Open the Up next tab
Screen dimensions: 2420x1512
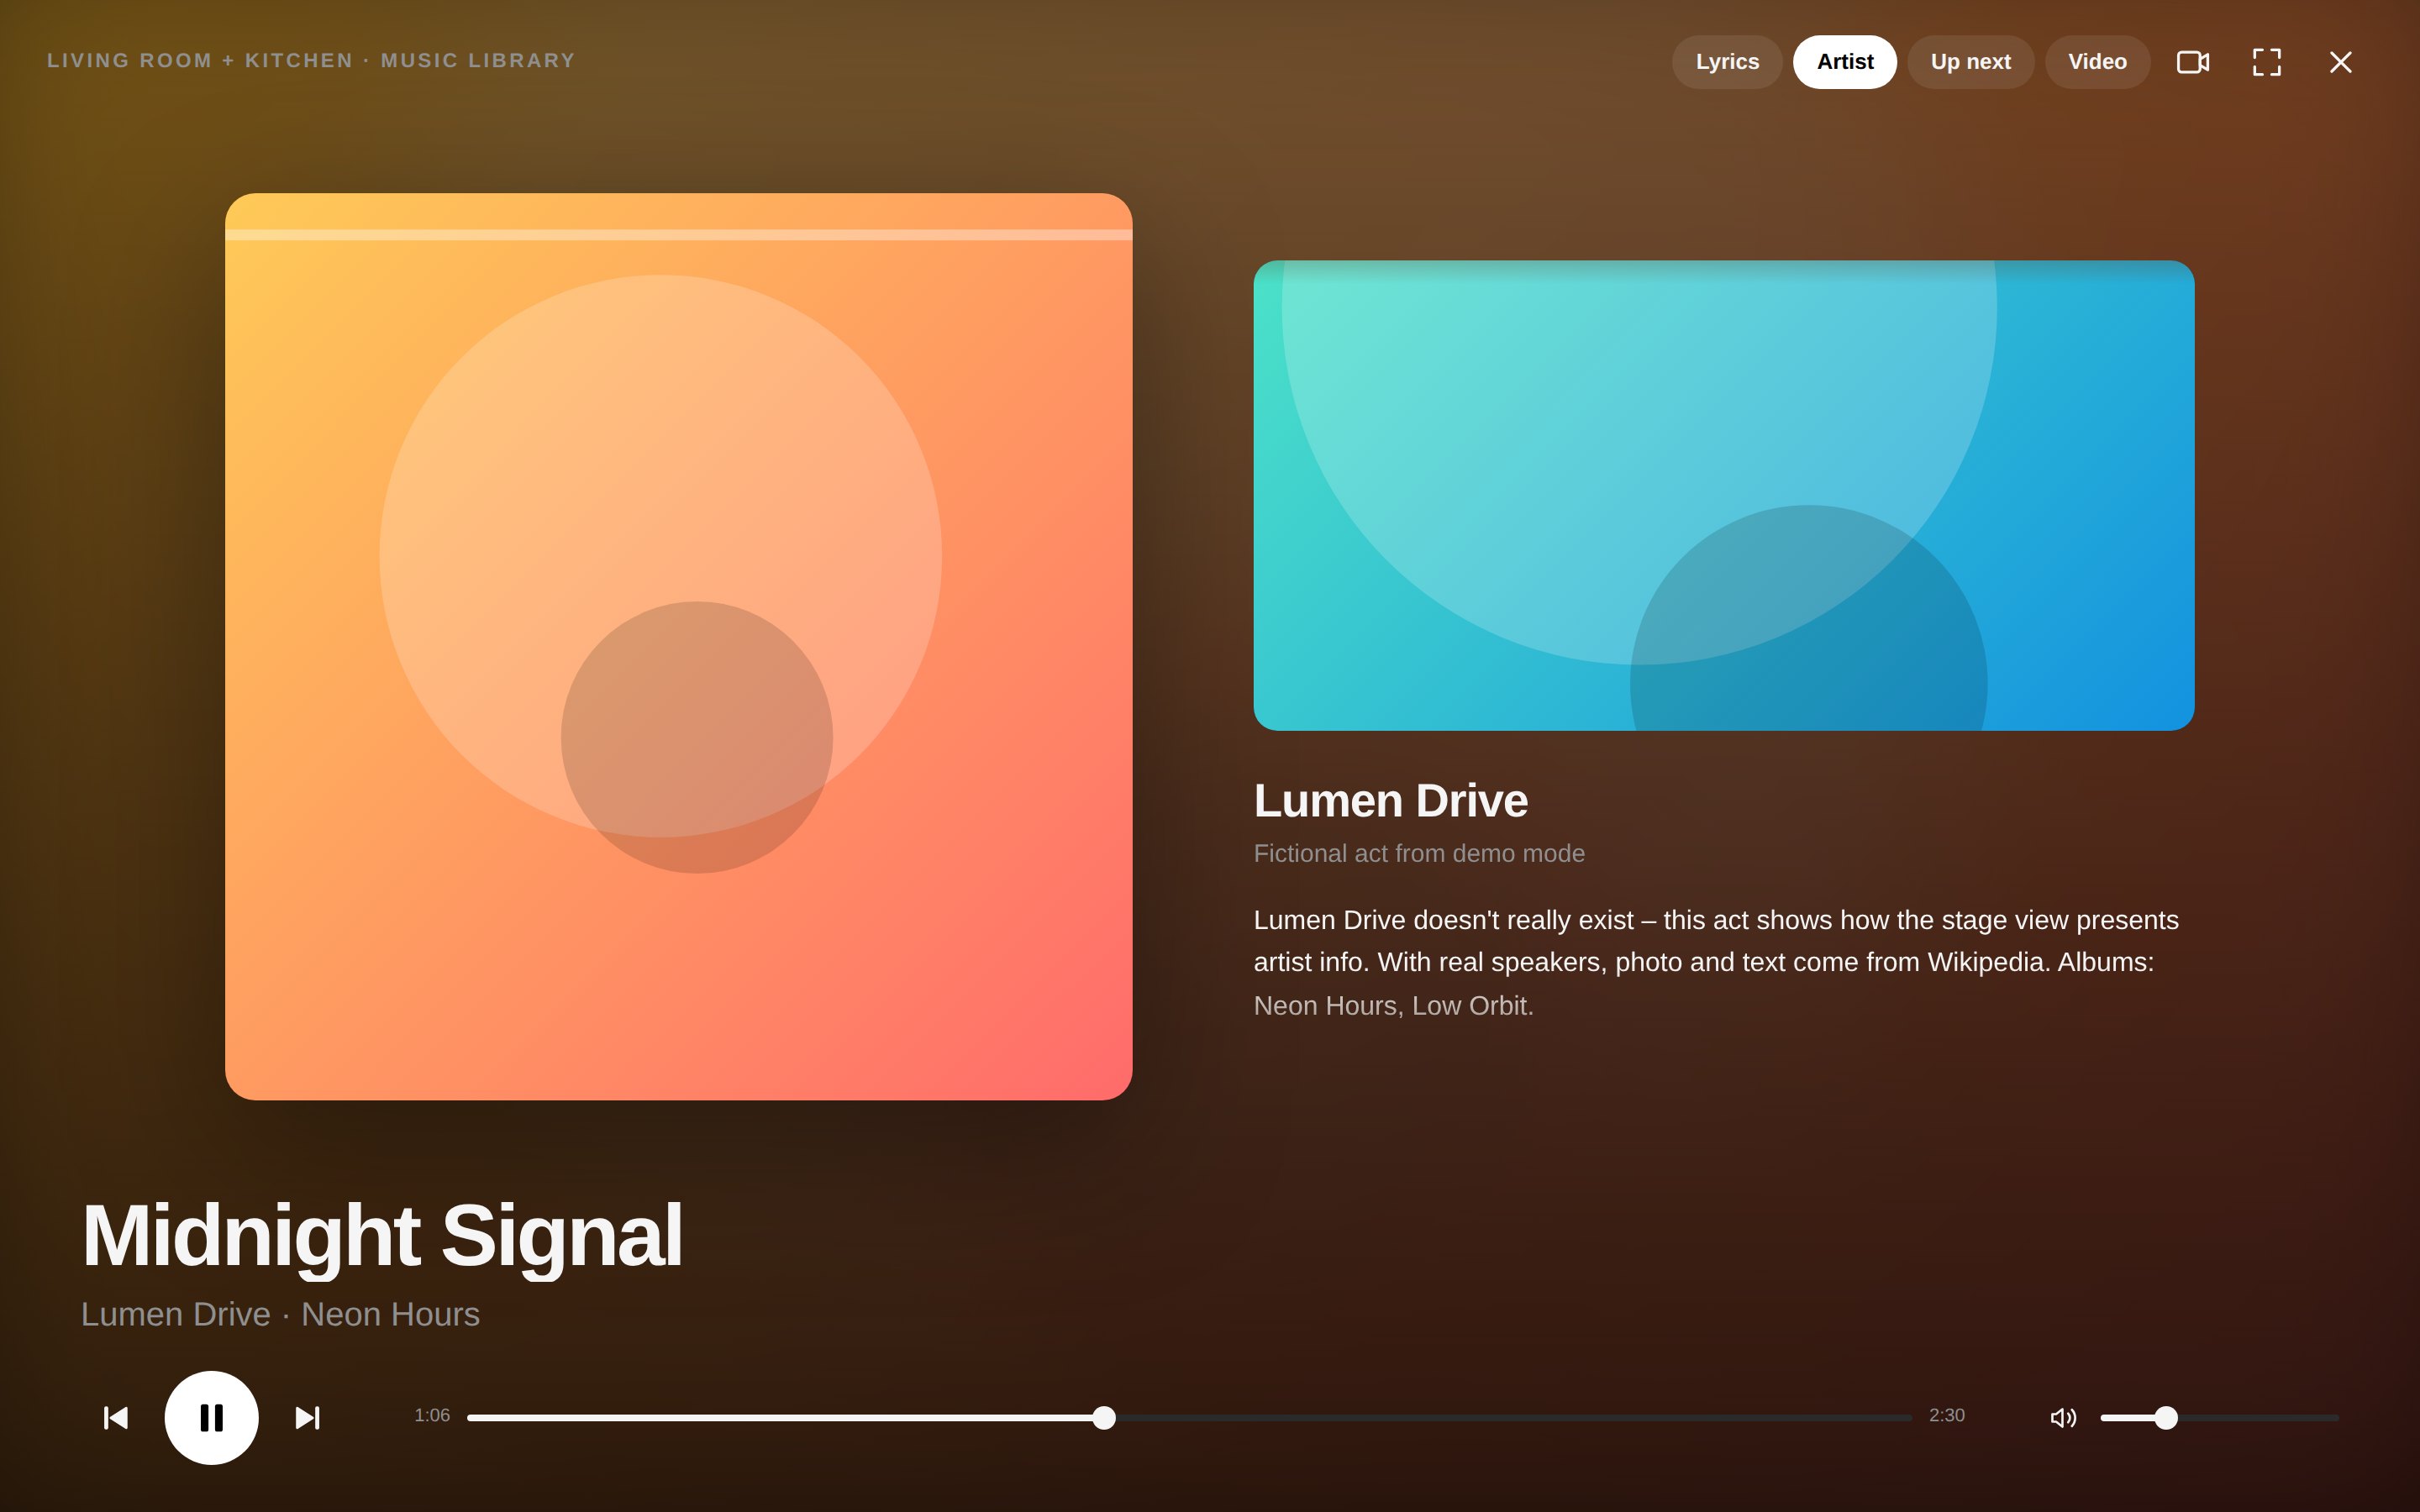click(x=1970, y=62)
